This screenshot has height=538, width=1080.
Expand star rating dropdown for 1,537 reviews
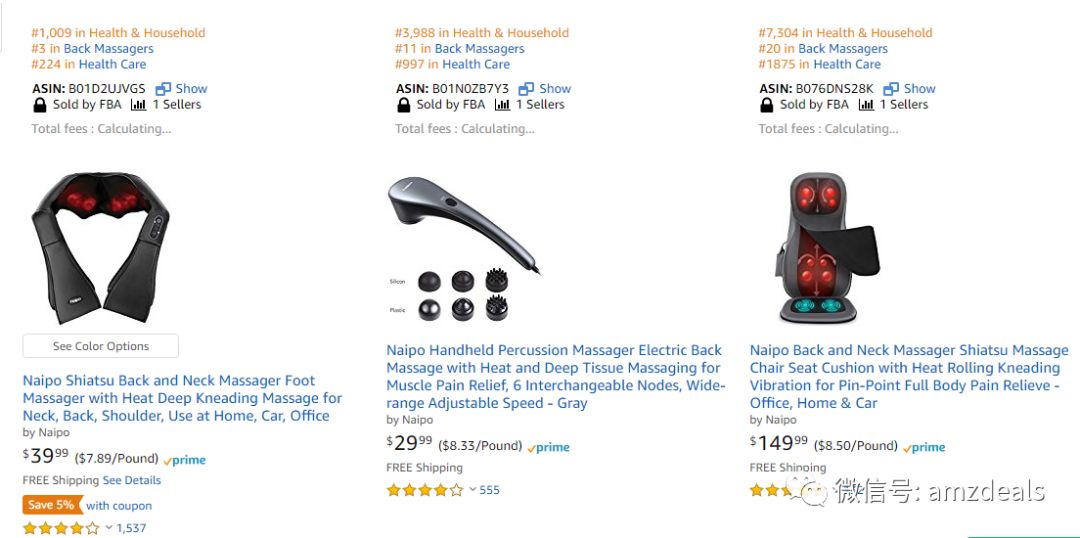click(108, 528)
